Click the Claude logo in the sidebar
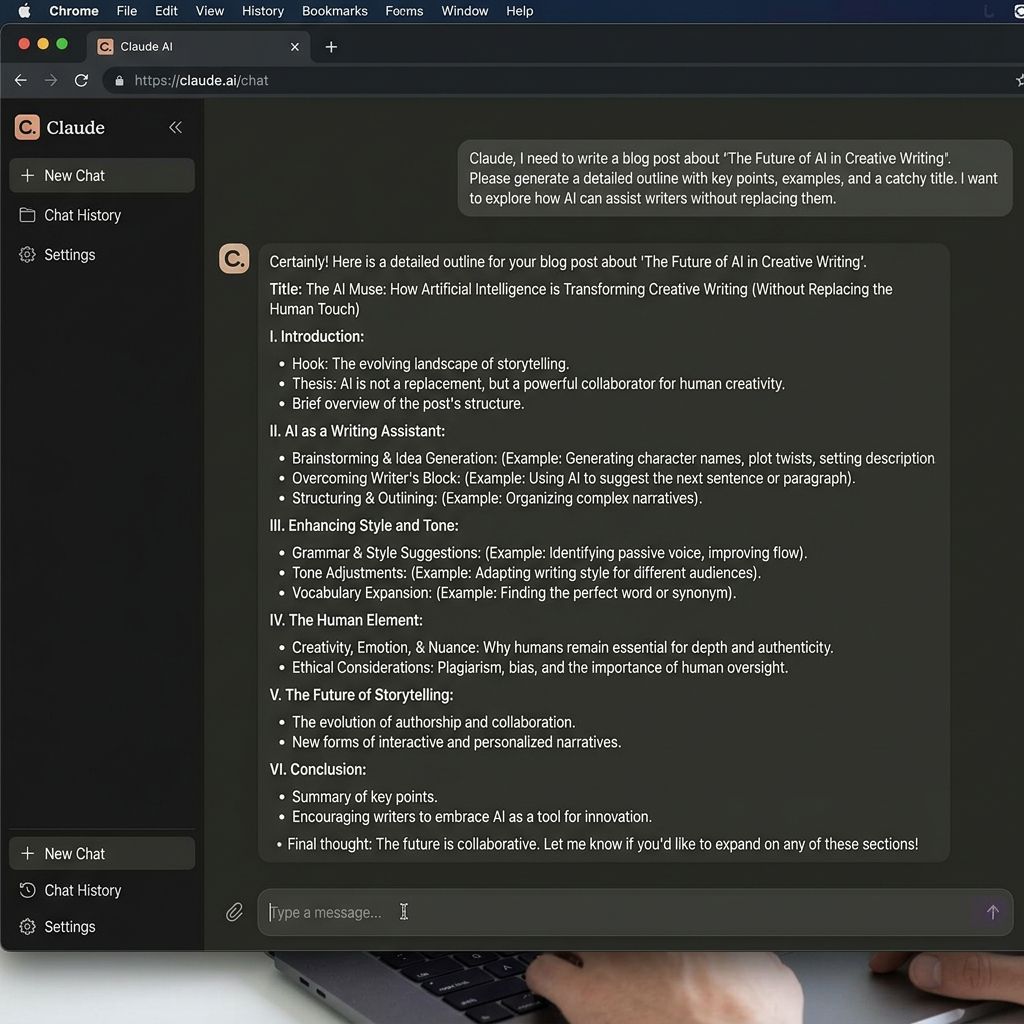Viewport: 1024px width, 1024px height. click(x=28, y=127)
